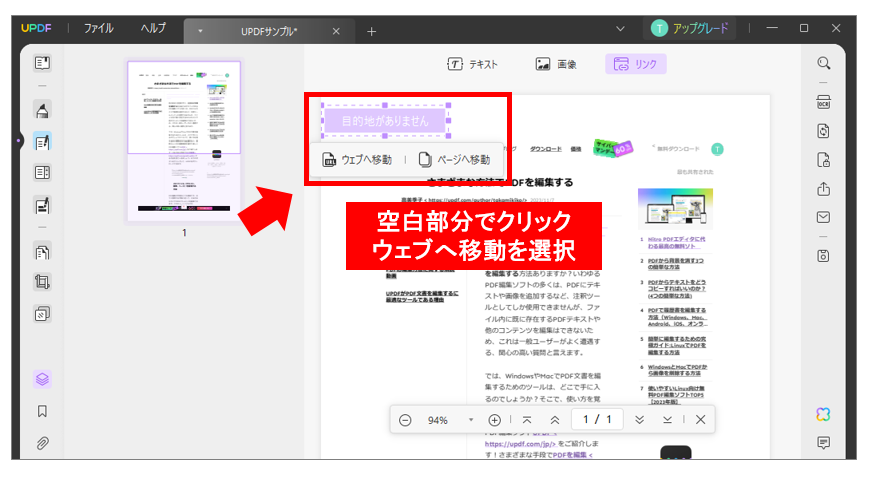
Task: Close the UPDFサンプル tab
Action: 336,32
